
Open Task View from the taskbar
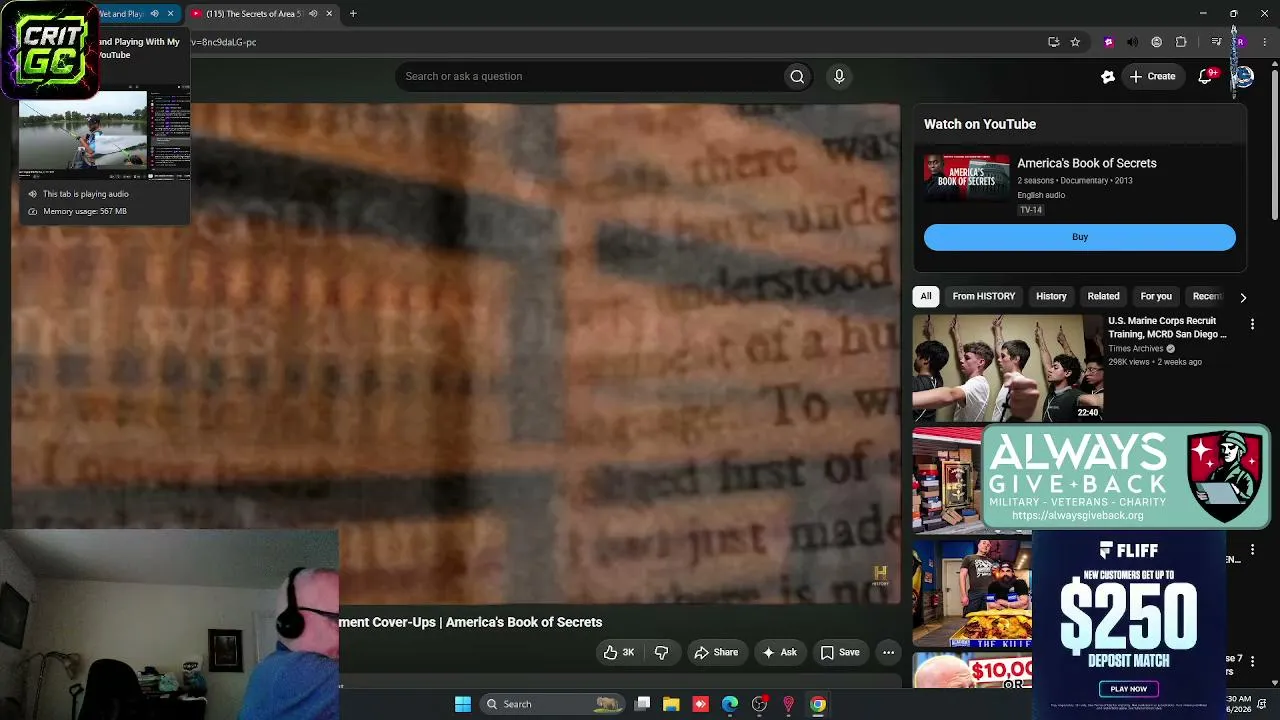(643, 704)
